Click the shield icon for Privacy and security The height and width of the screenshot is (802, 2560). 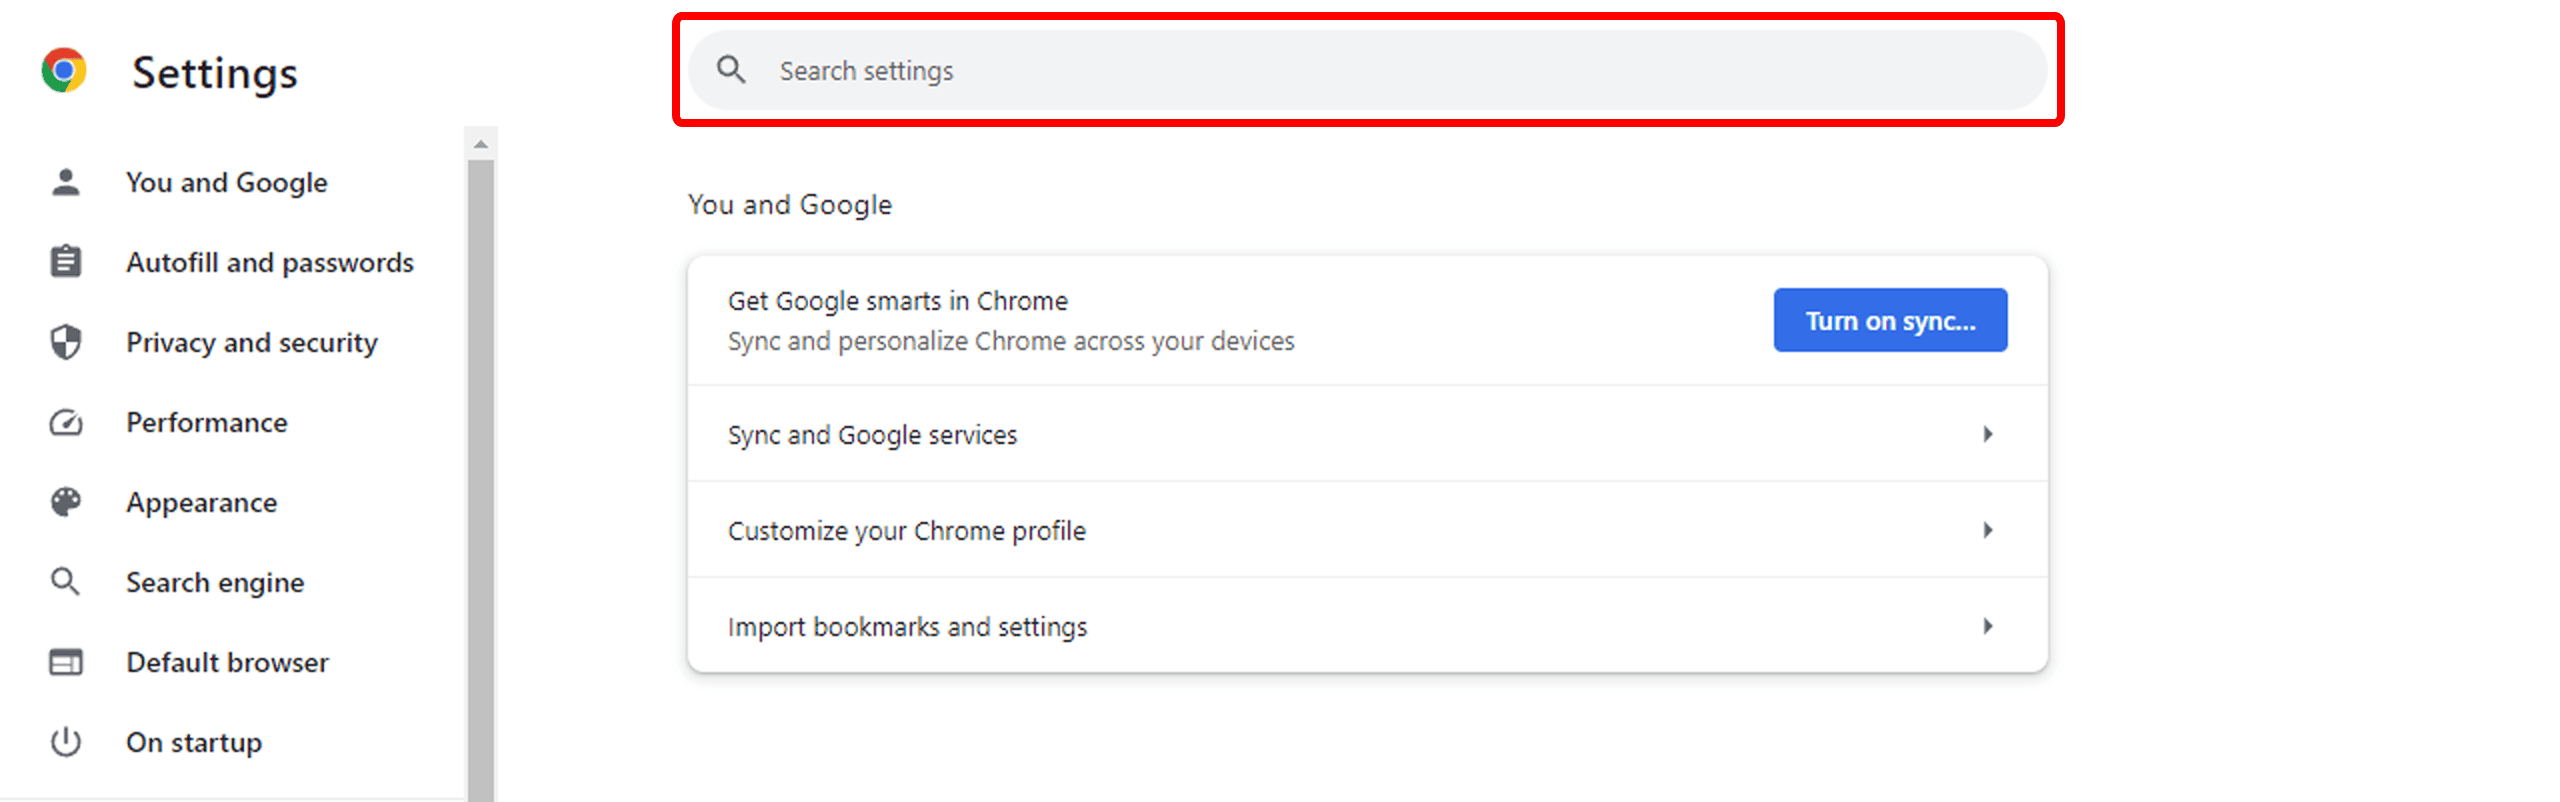tap(66, 342)
